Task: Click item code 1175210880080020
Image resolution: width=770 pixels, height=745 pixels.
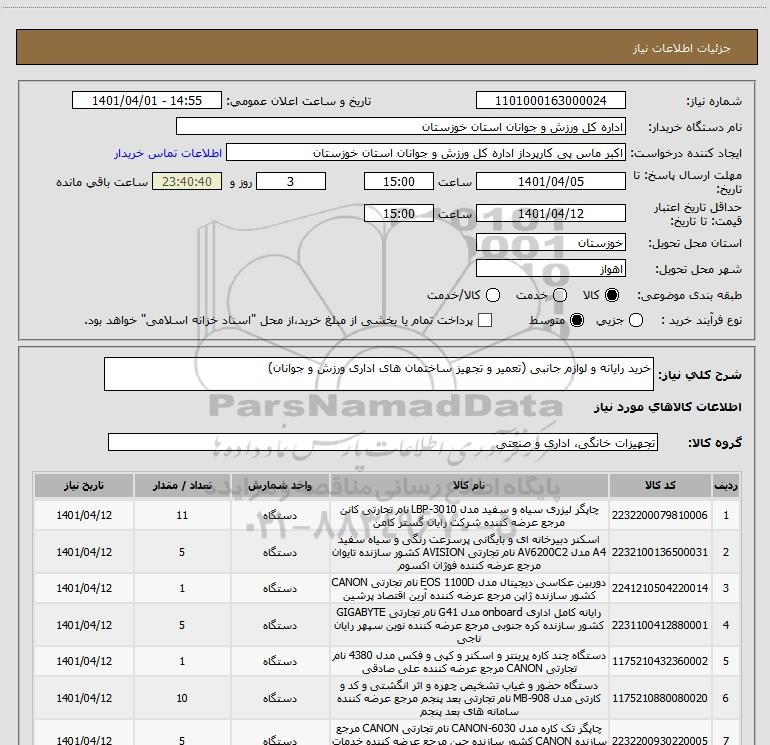Action: click(x=660, y=698)
